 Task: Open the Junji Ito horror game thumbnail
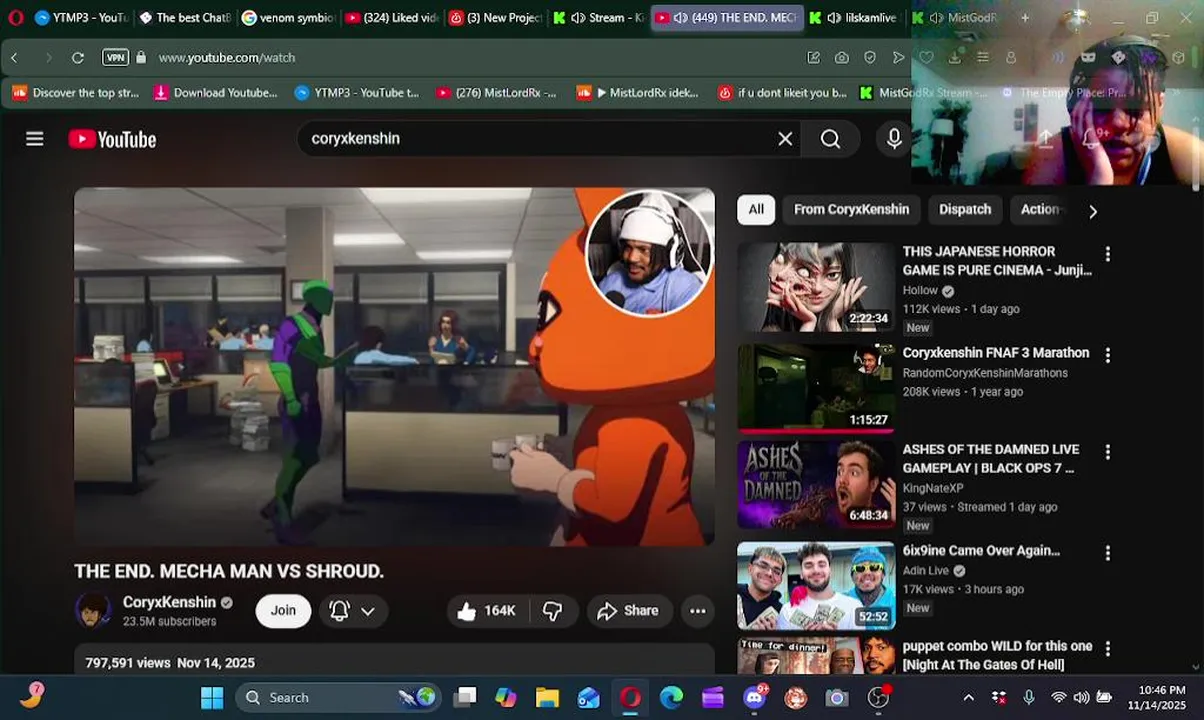tap(816, 288)
